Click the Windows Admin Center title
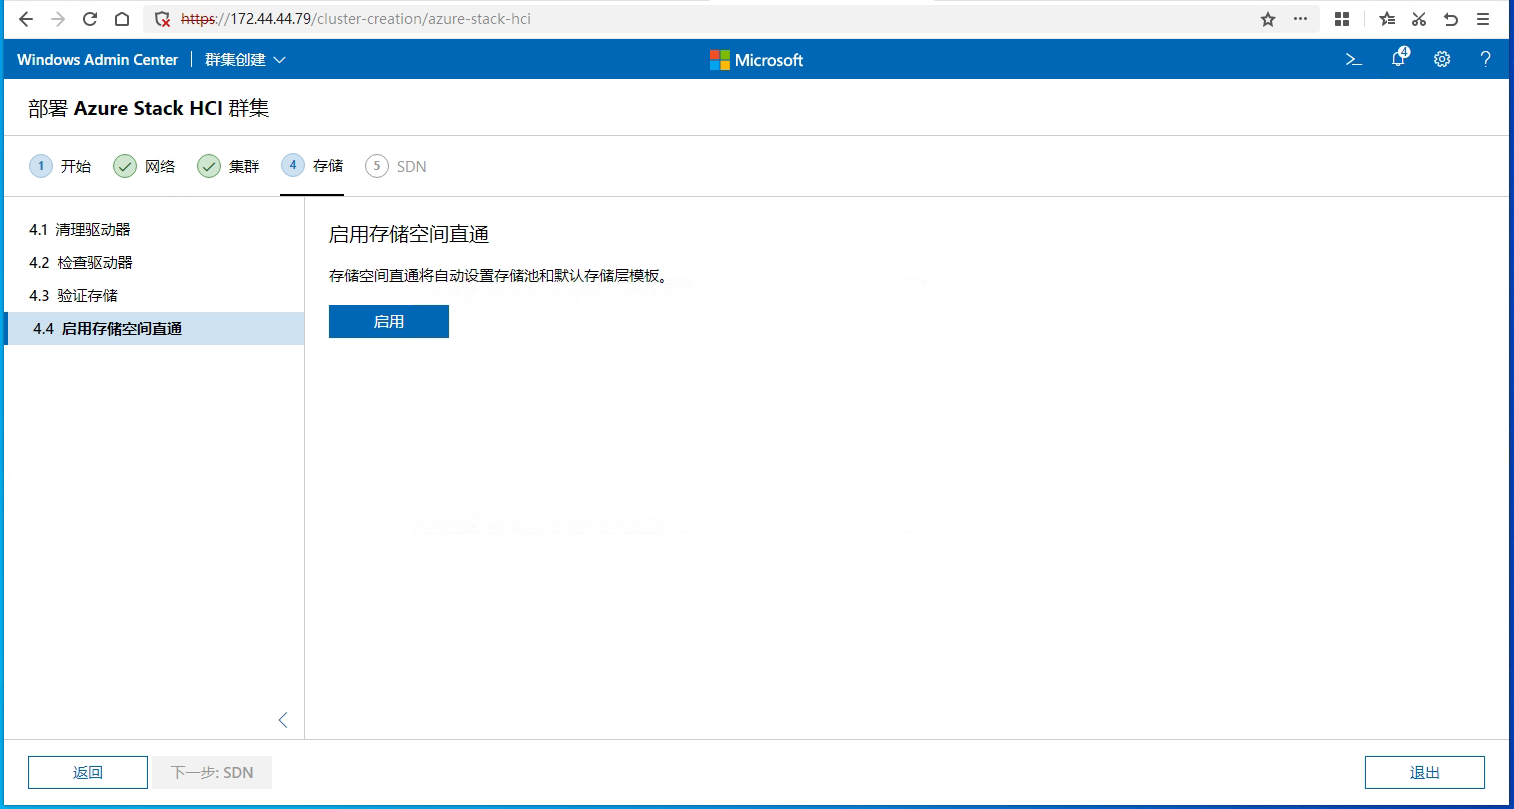Viewport: 1514px width, 809px height. pos(97,60)
